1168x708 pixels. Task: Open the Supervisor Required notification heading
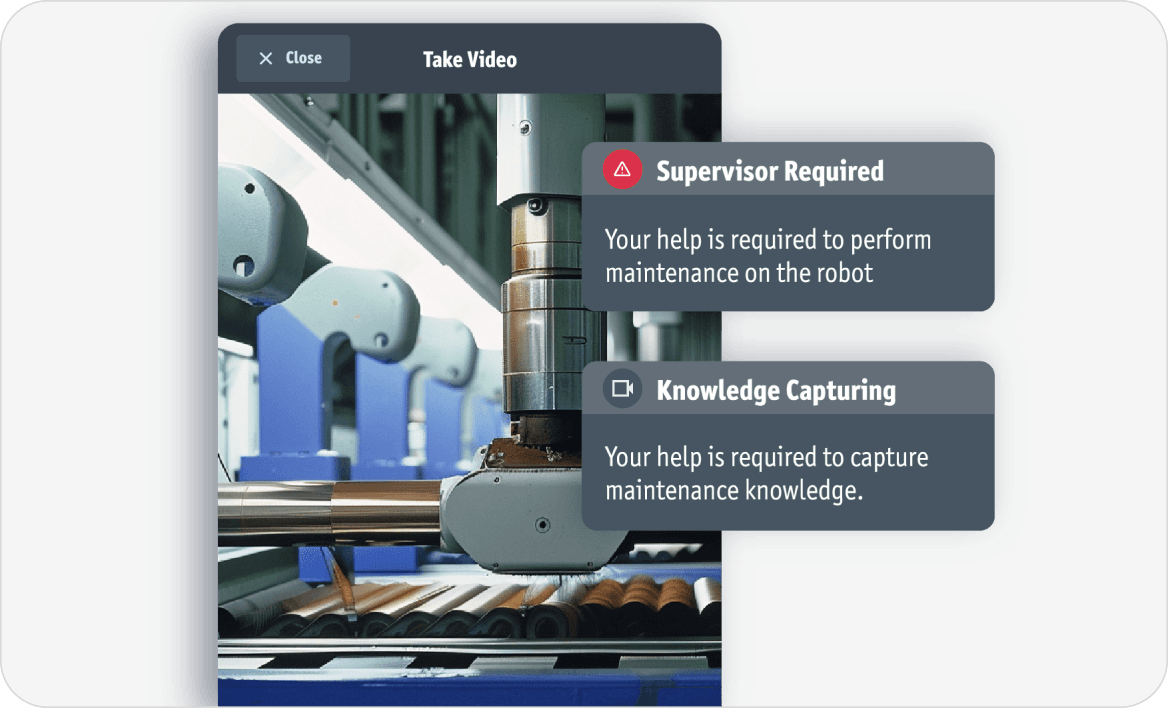pyautogui.click(x=769, y=171)
